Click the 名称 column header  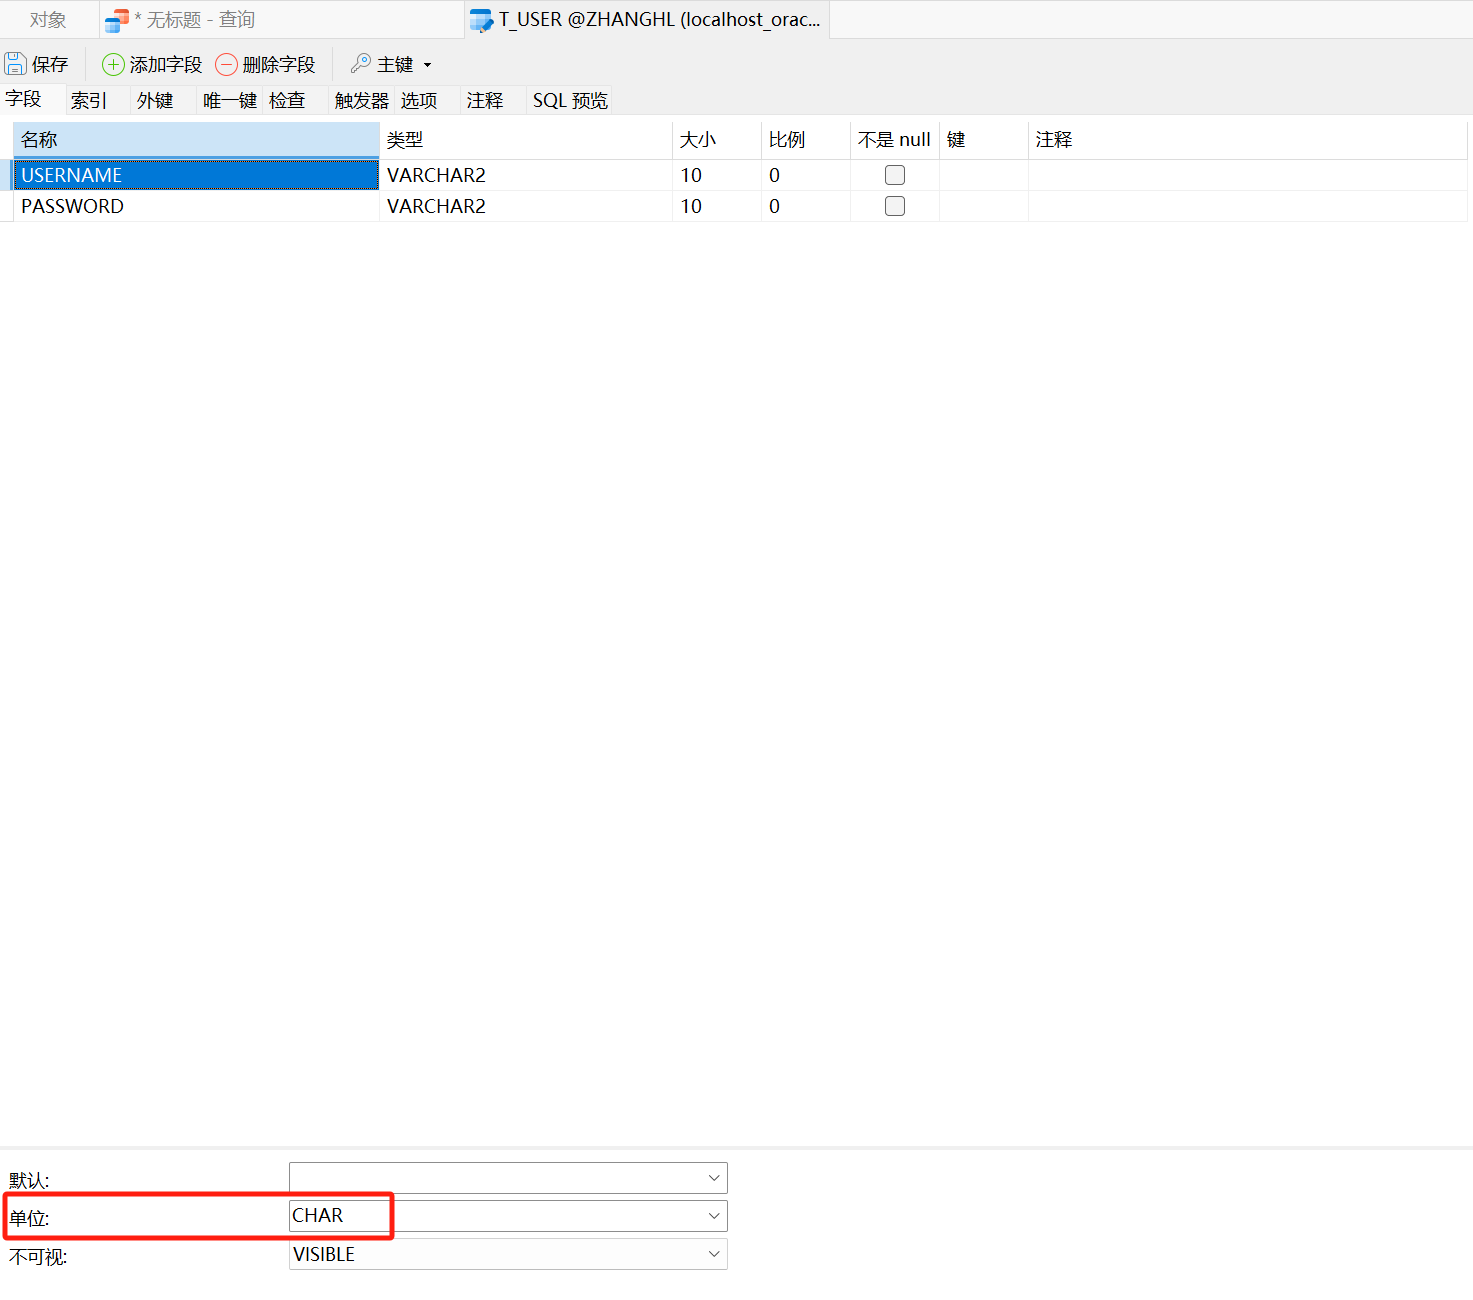point(196,140)
